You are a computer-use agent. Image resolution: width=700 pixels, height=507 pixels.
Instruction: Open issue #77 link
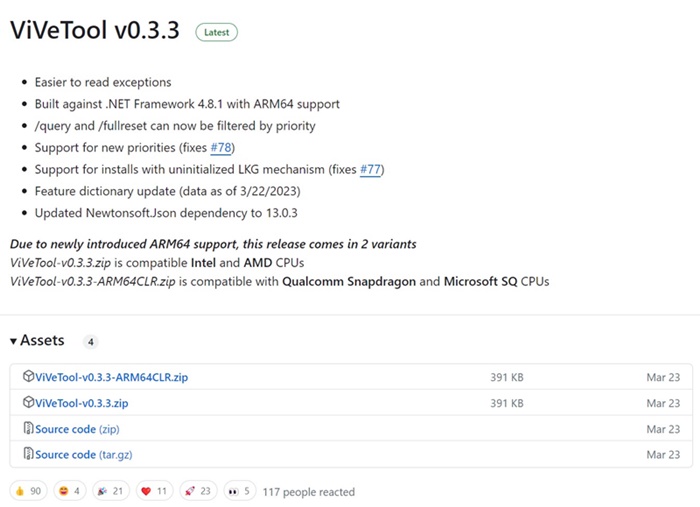(x=371, y=170)
